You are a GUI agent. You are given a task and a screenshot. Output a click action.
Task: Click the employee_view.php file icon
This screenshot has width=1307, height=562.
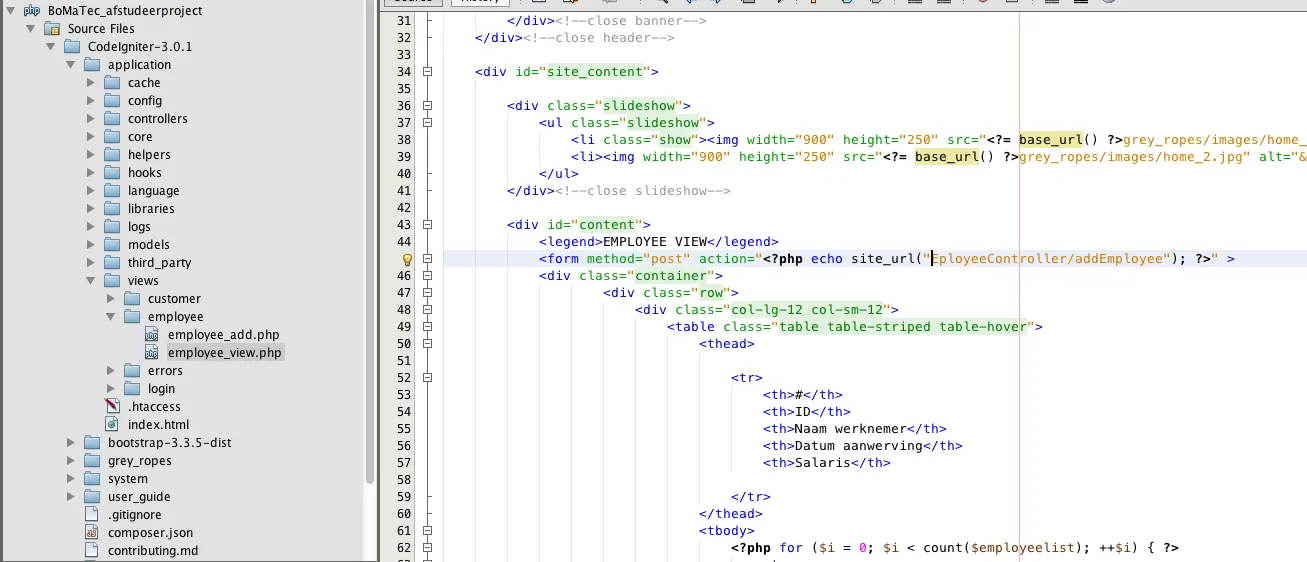(x=152, y=353)
